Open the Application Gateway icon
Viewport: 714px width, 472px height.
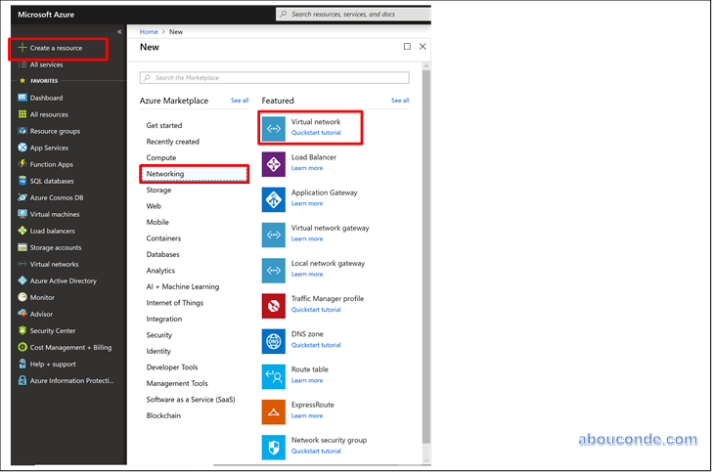pyautogui.click(x=274, y=198)
